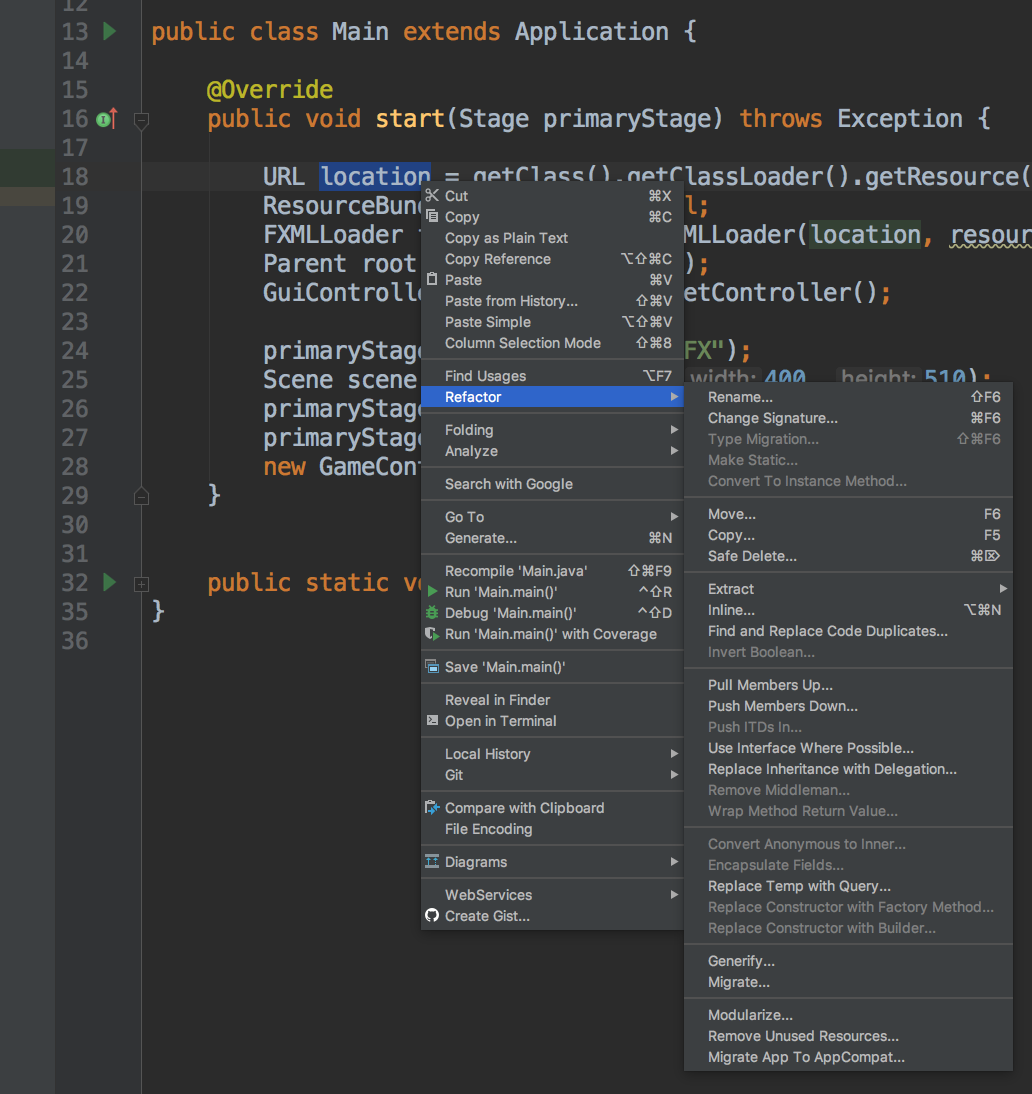Expand the Local History submenu
Screen dimensions: 1032x1094
(x=552, y=754)
